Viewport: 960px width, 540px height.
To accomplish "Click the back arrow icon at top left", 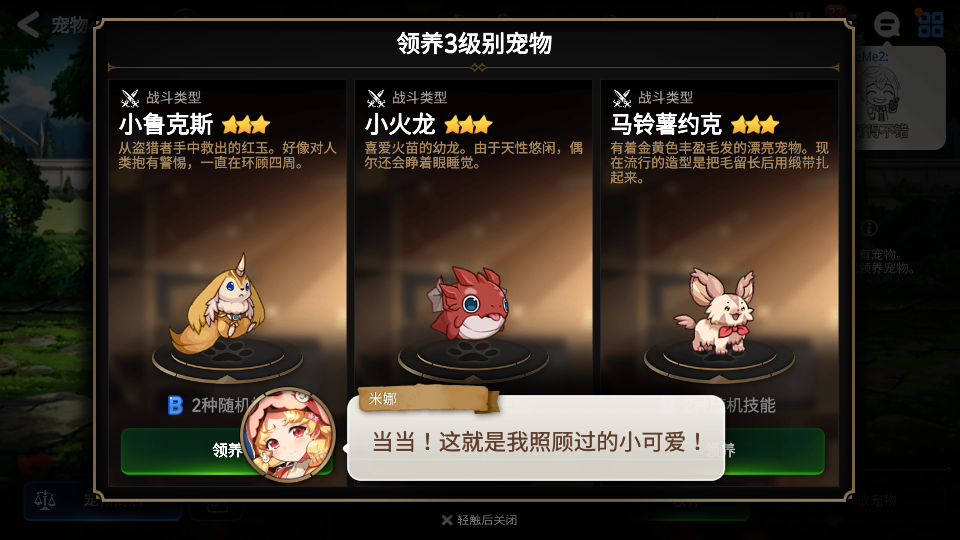I will [28, 24].
